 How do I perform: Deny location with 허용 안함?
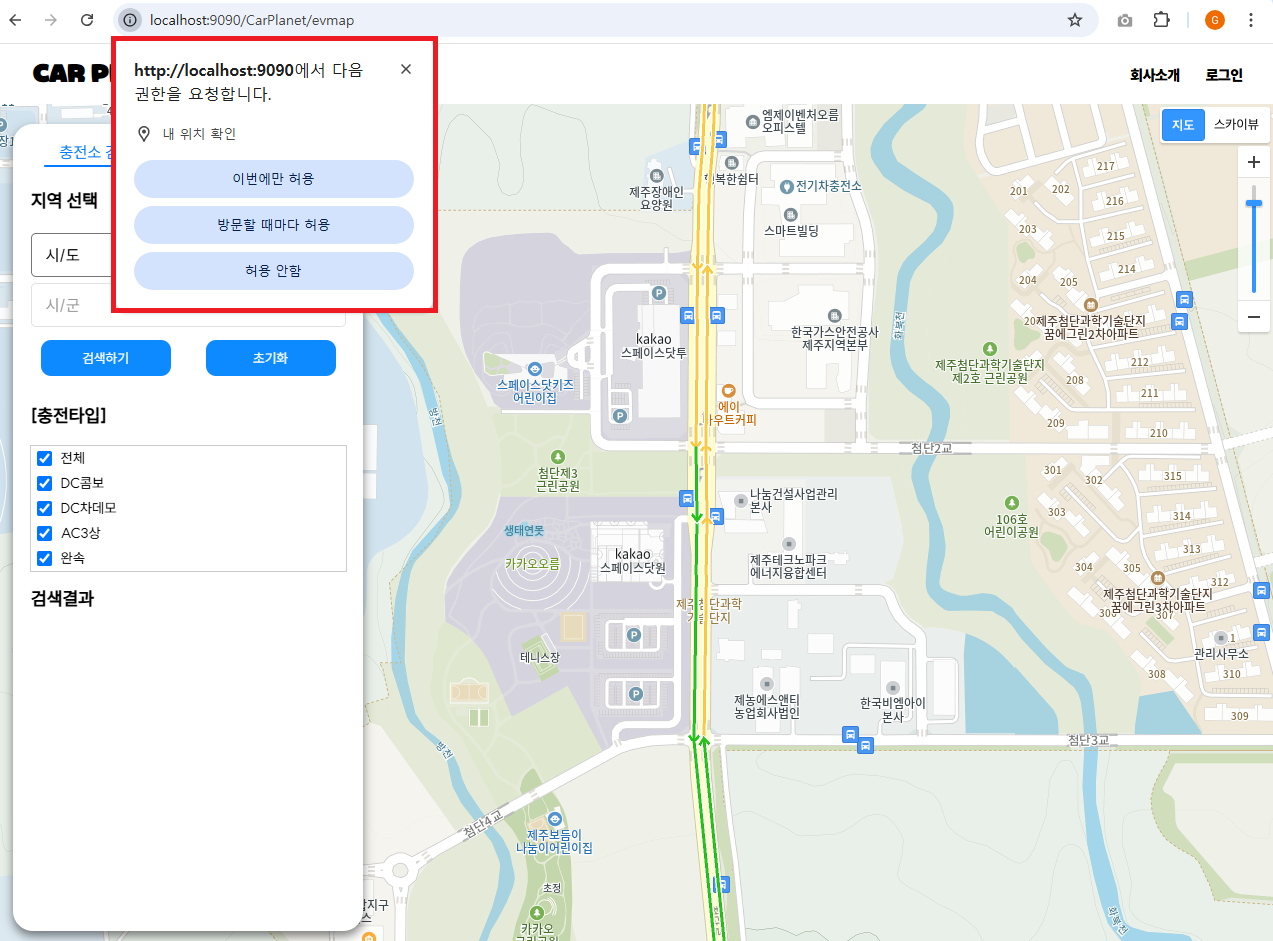[x=274, y=271]
